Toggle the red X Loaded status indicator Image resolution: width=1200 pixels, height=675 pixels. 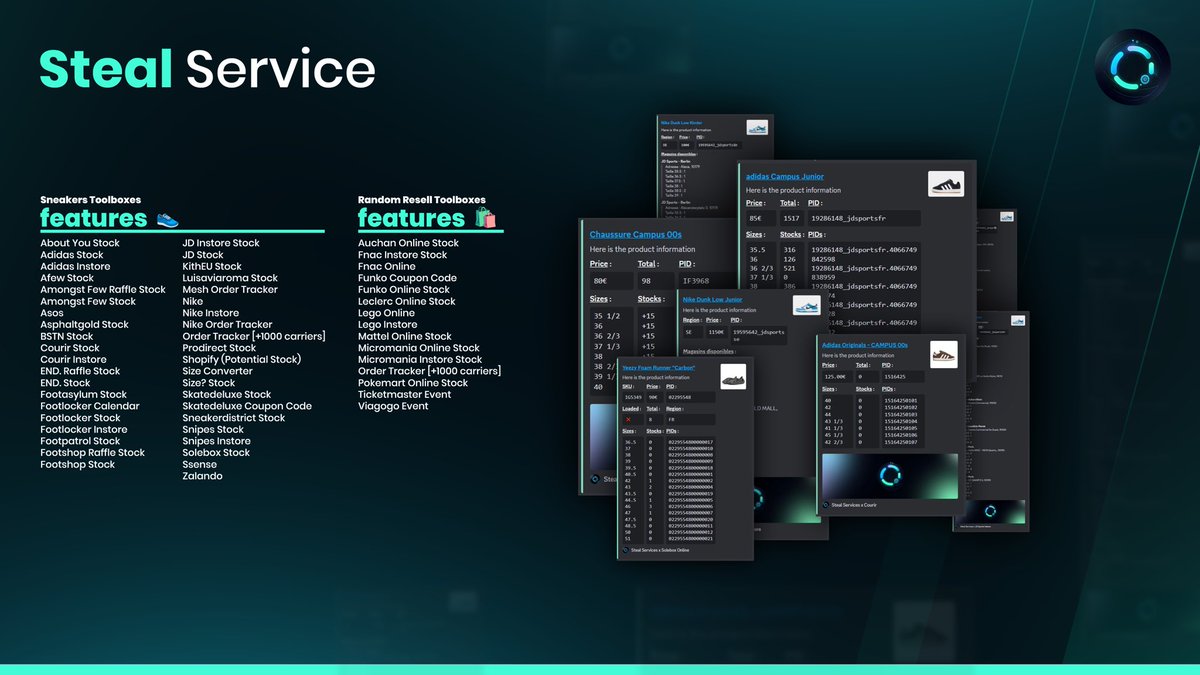click(x=629, y=420)
